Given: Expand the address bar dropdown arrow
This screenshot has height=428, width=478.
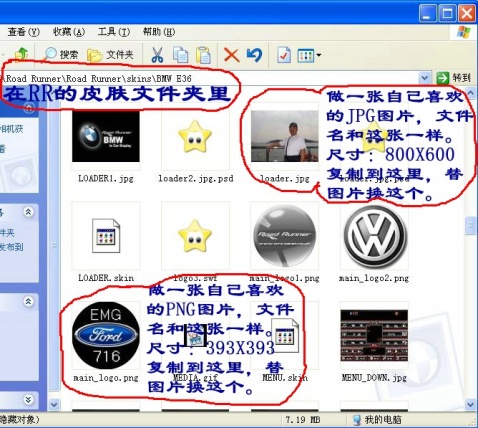Looking at the screenshot, I should coord(424,79).
